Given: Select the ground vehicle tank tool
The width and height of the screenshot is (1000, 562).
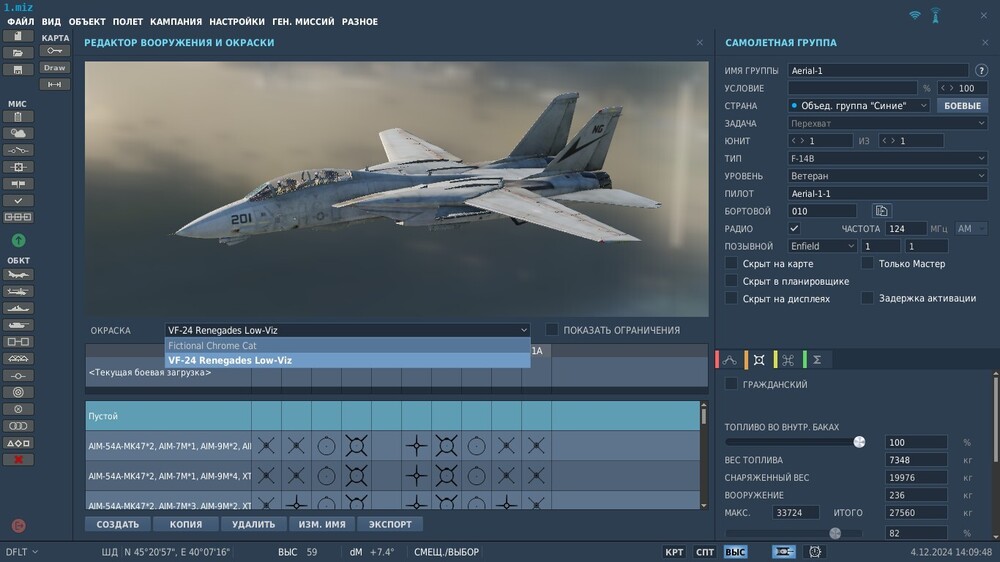Looking at the screenshot, I should (x=18, y=325).
